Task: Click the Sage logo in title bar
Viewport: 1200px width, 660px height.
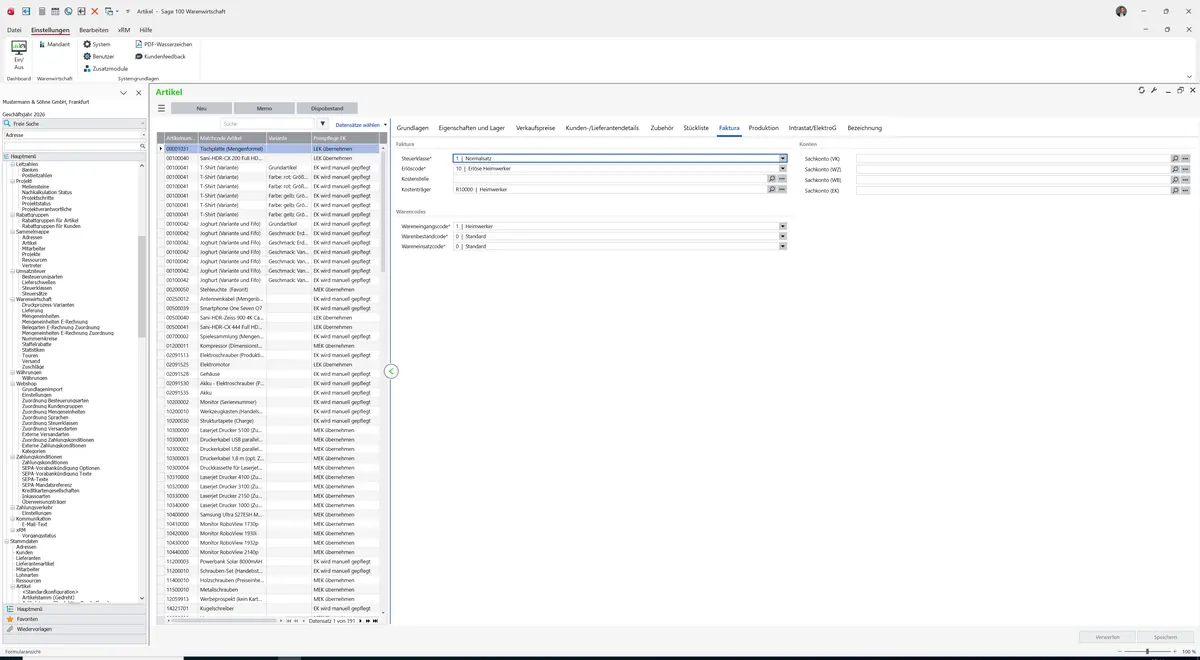Action: 9,11
